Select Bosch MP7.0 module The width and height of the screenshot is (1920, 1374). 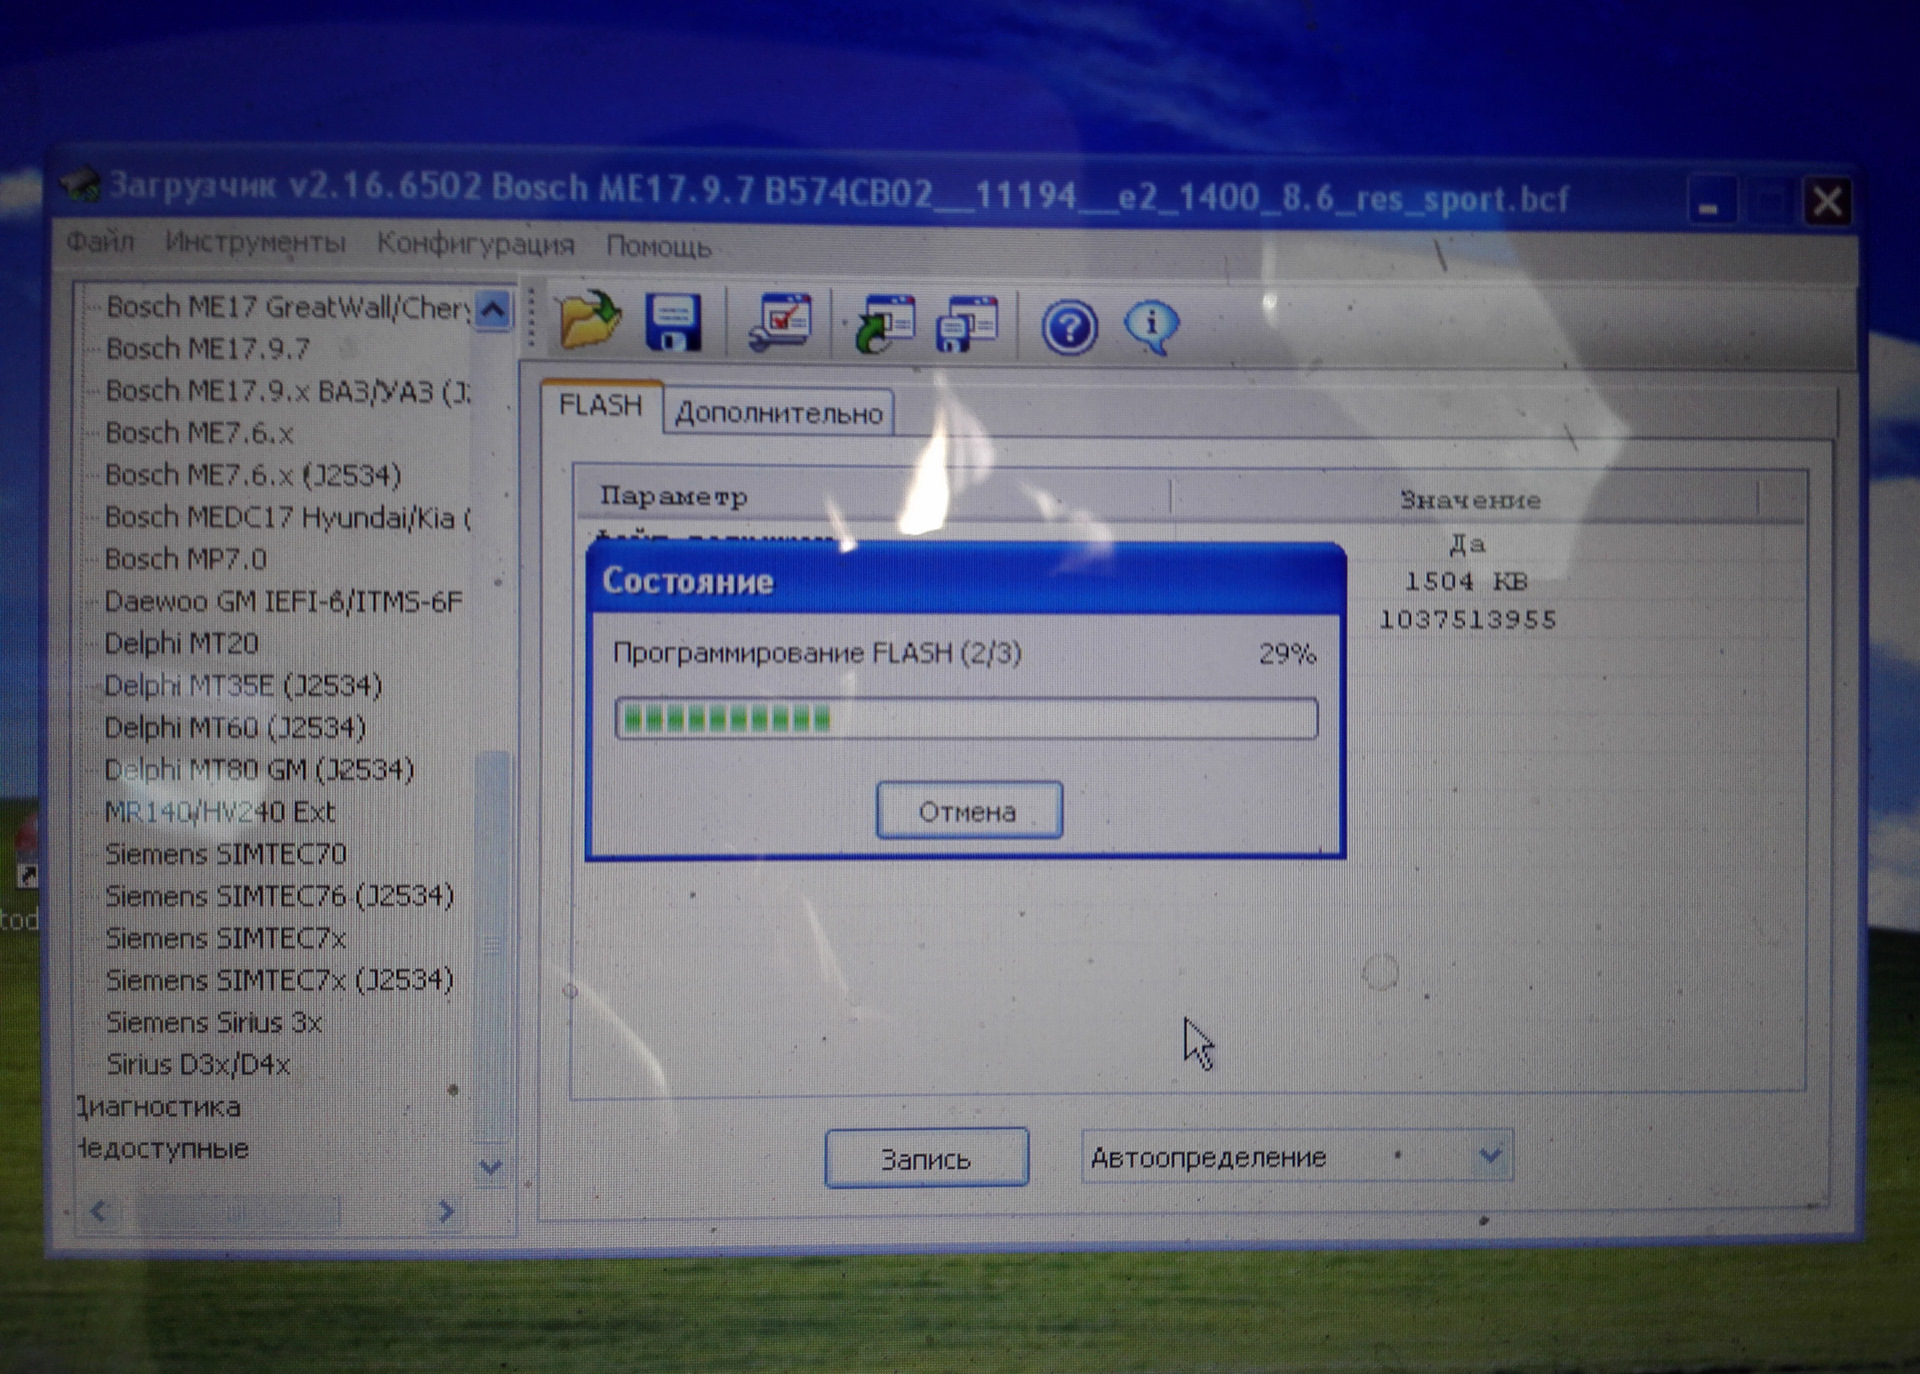click(x=186, y=559)
